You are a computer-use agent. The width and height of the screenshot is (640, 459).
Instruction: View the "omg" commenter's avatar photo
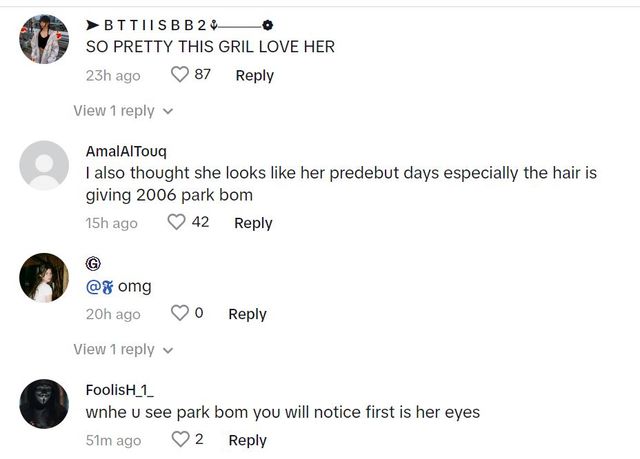[x=45, y=278]
